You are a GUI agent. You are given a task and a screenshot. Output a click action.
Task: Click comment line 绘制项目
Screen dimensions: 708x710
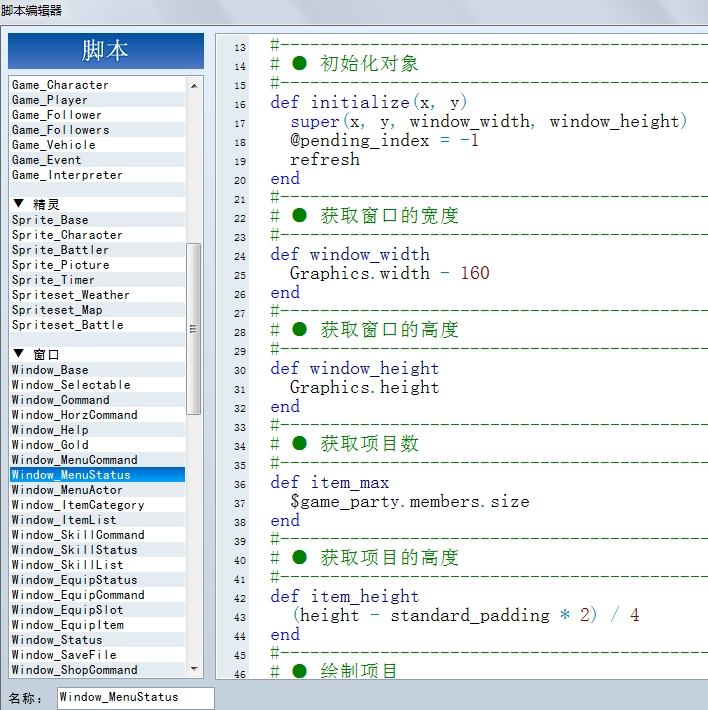[334, 671]
